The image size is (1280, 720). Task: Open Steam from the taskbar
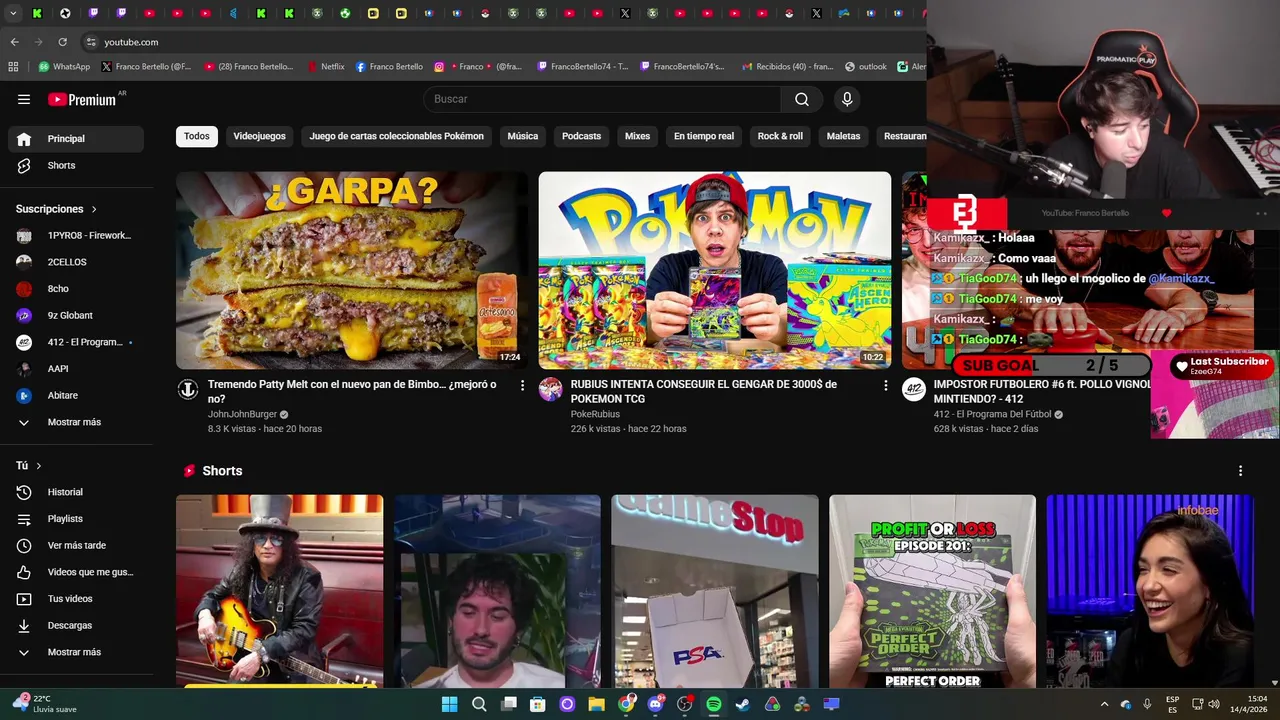pos(743,704)
